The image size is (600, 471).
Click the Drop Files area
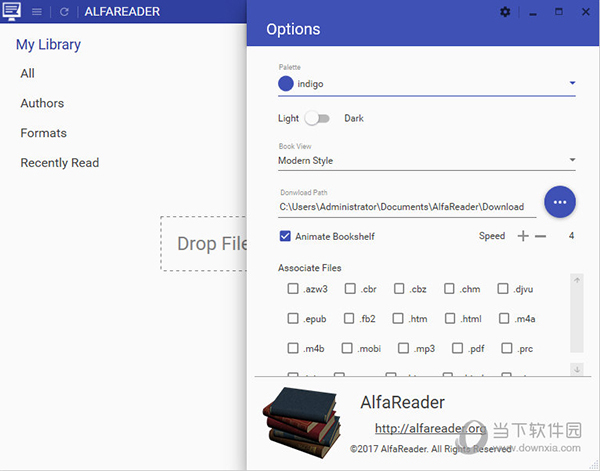204,244
